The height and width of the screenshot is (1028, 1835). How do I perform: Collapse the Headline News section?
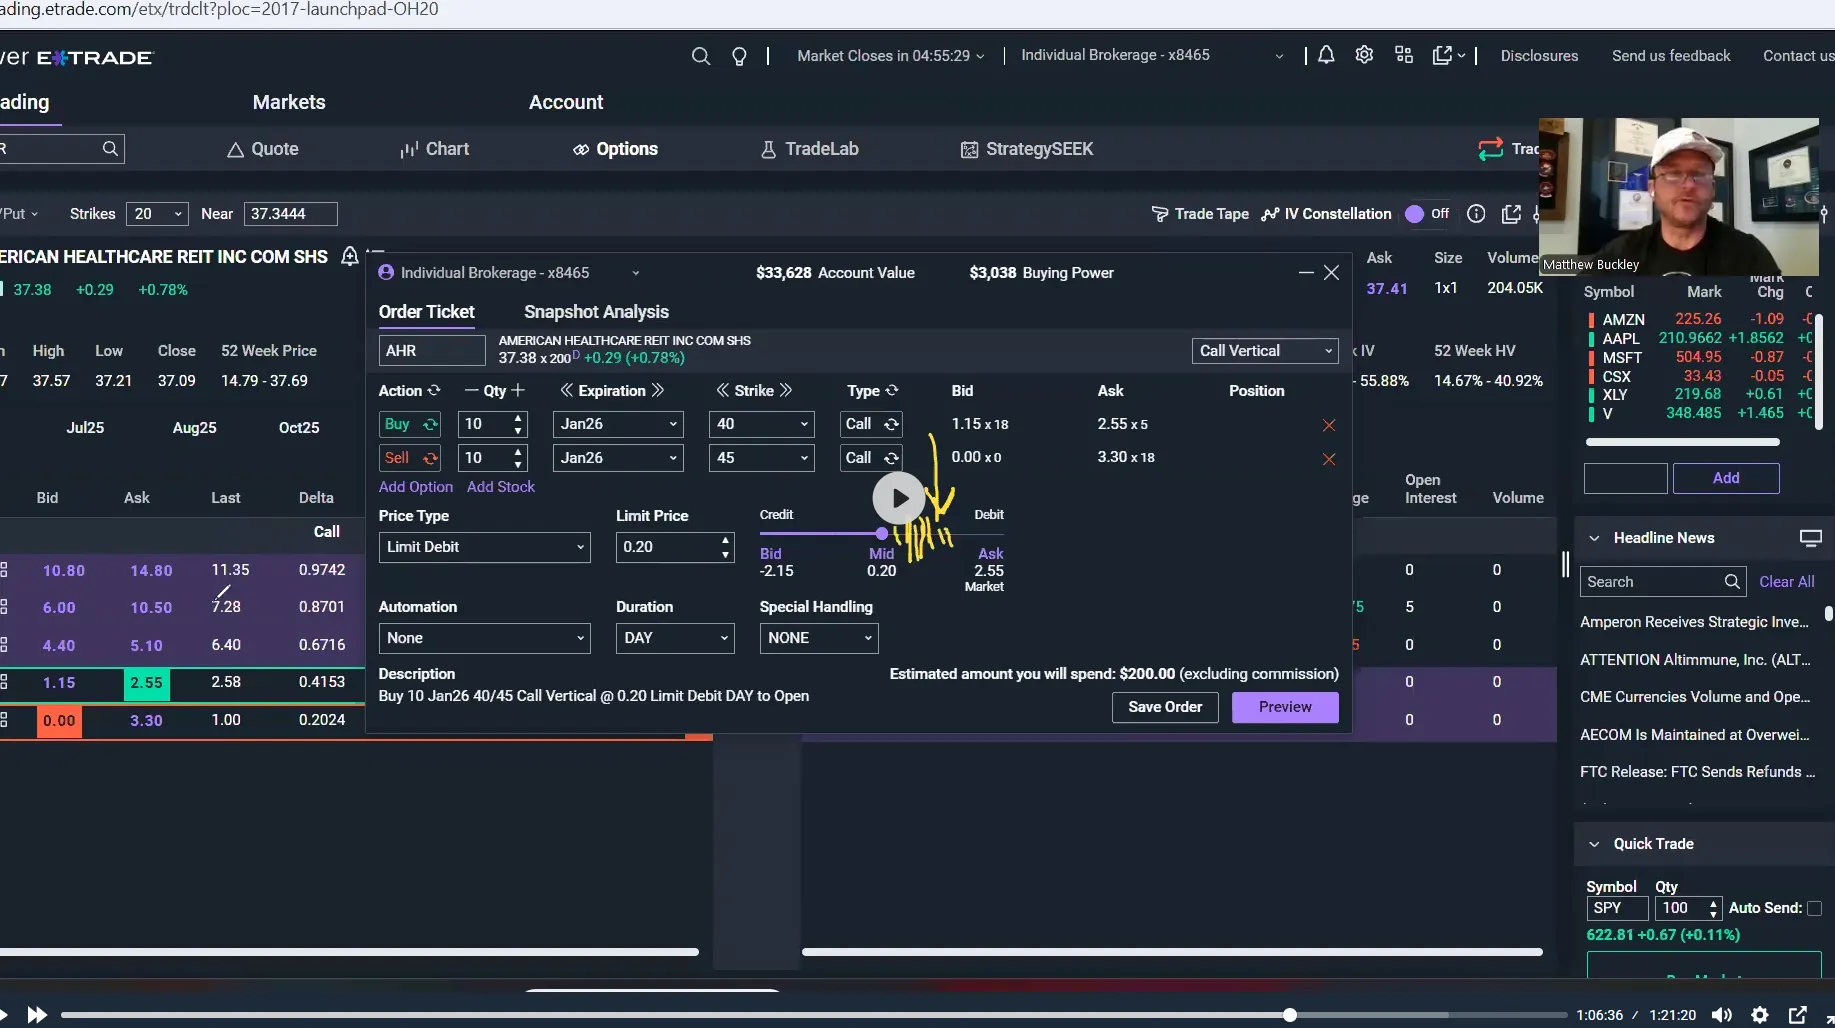1594,538
